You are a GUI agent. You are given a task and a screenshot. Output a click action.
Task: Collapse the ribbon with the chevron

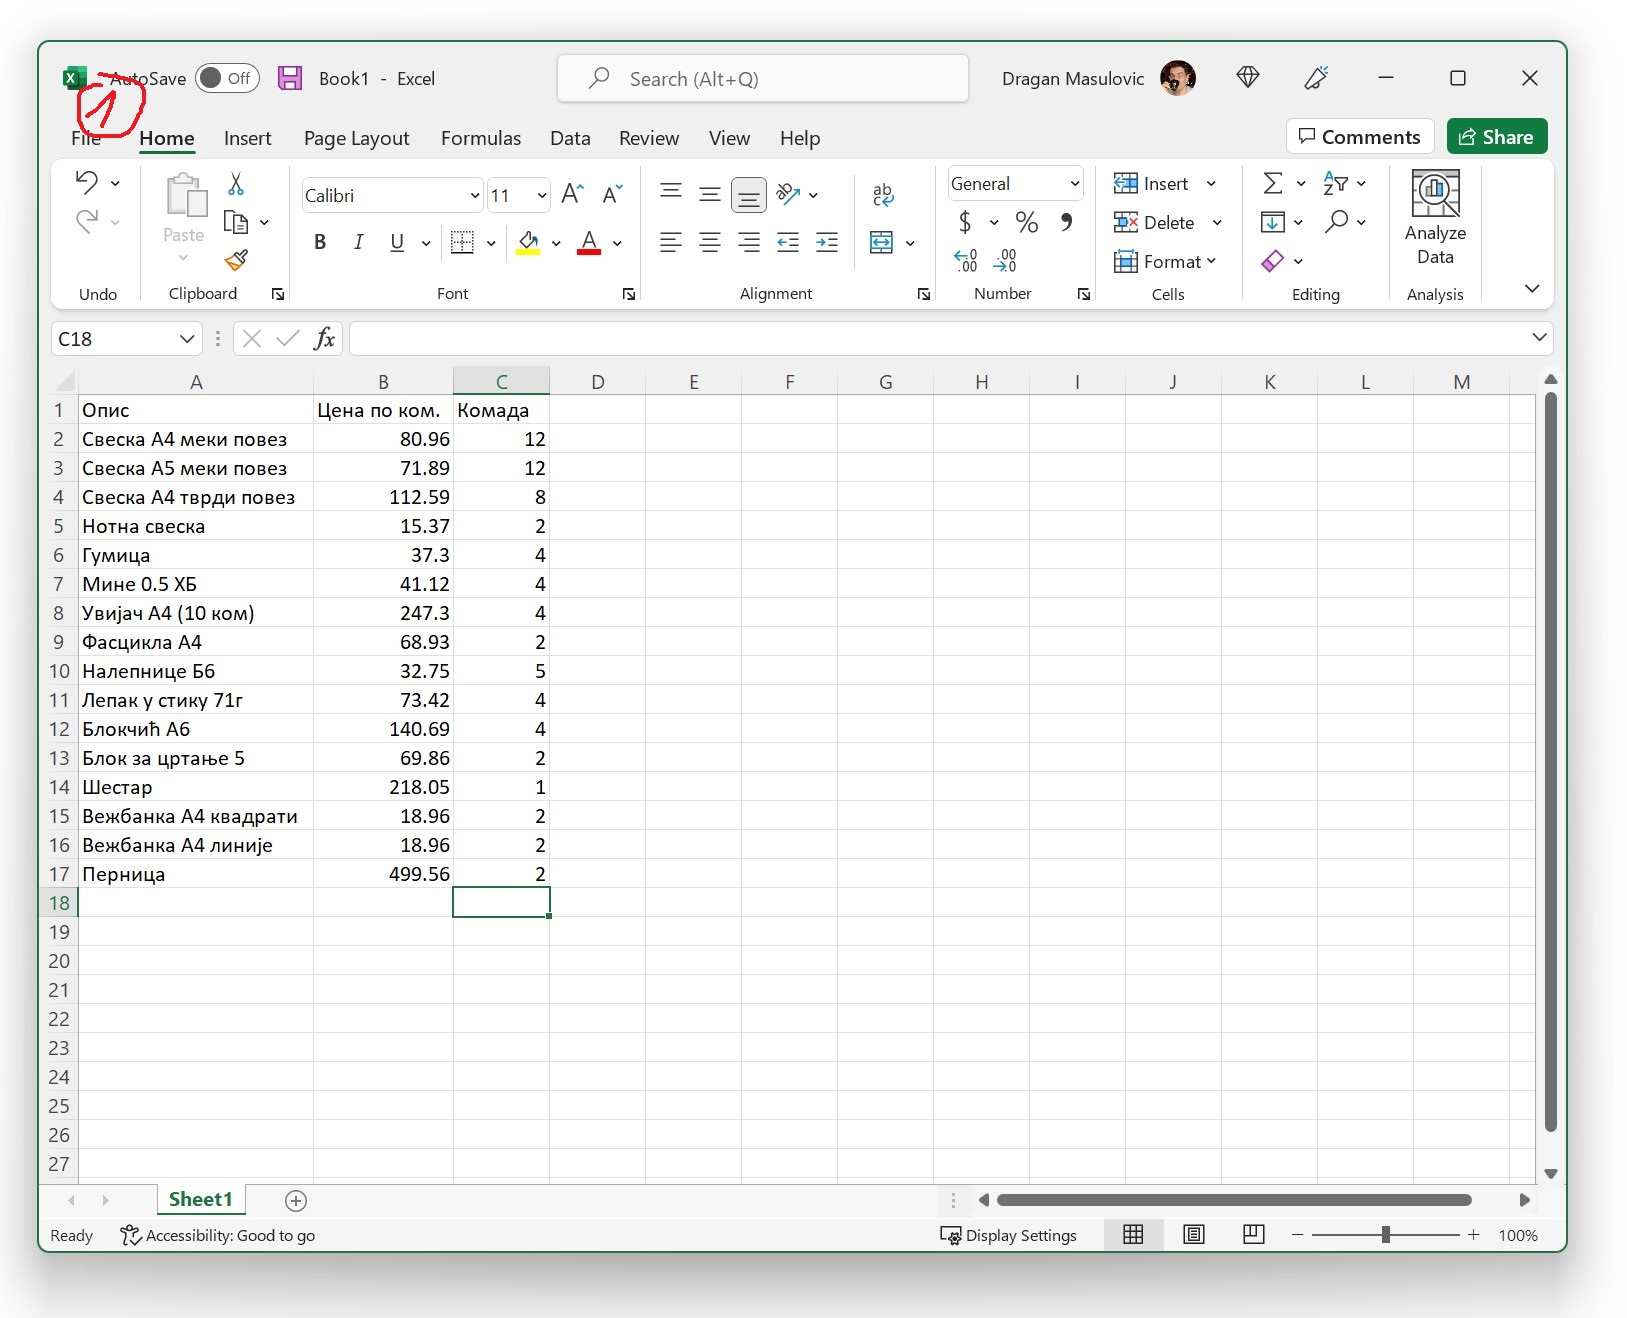click(1531, 289)
